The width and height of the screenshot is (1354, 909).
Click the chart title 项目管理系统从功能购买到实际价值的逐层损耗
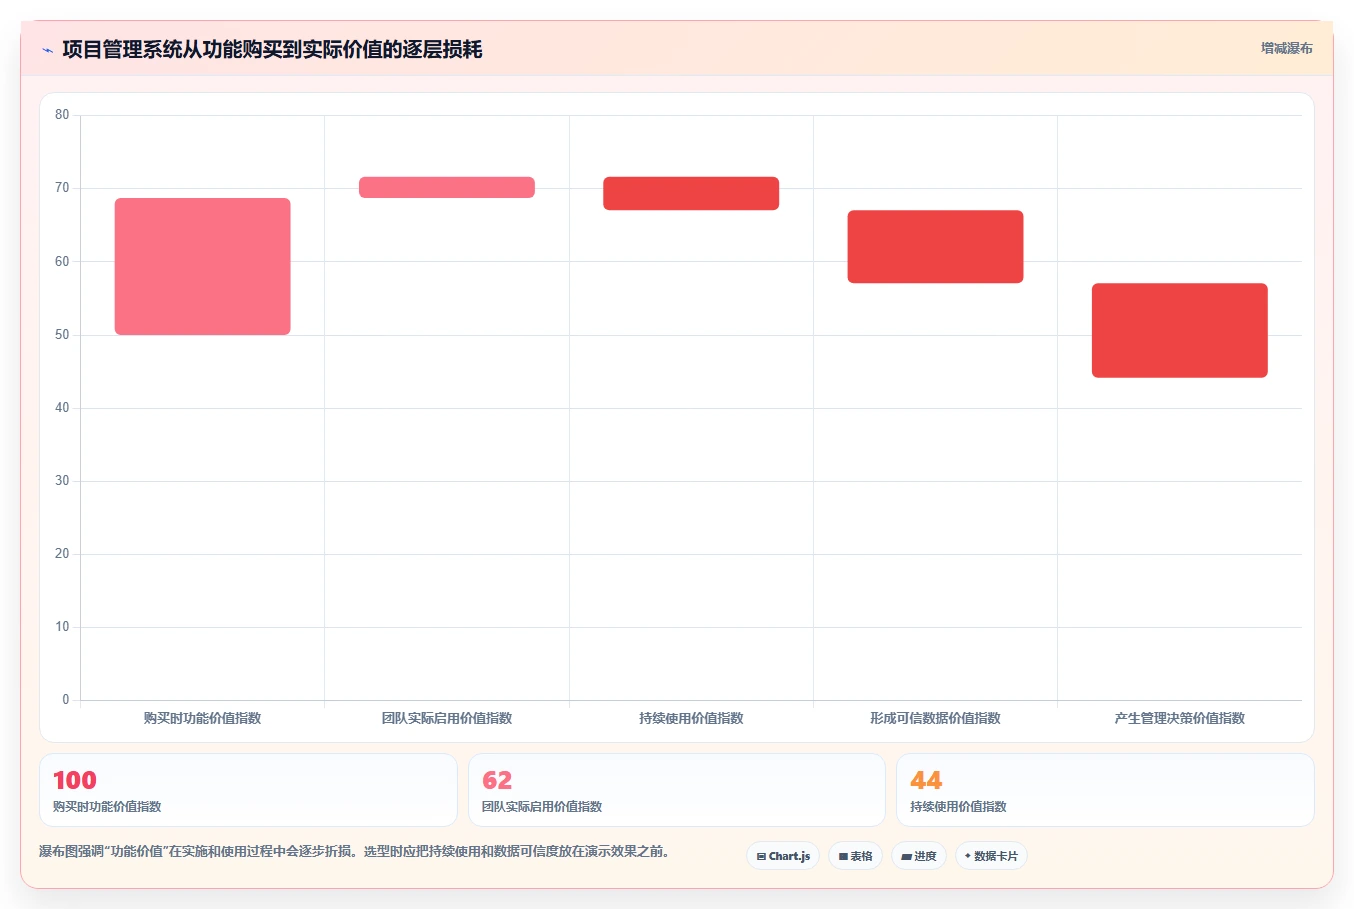[272, 49]
